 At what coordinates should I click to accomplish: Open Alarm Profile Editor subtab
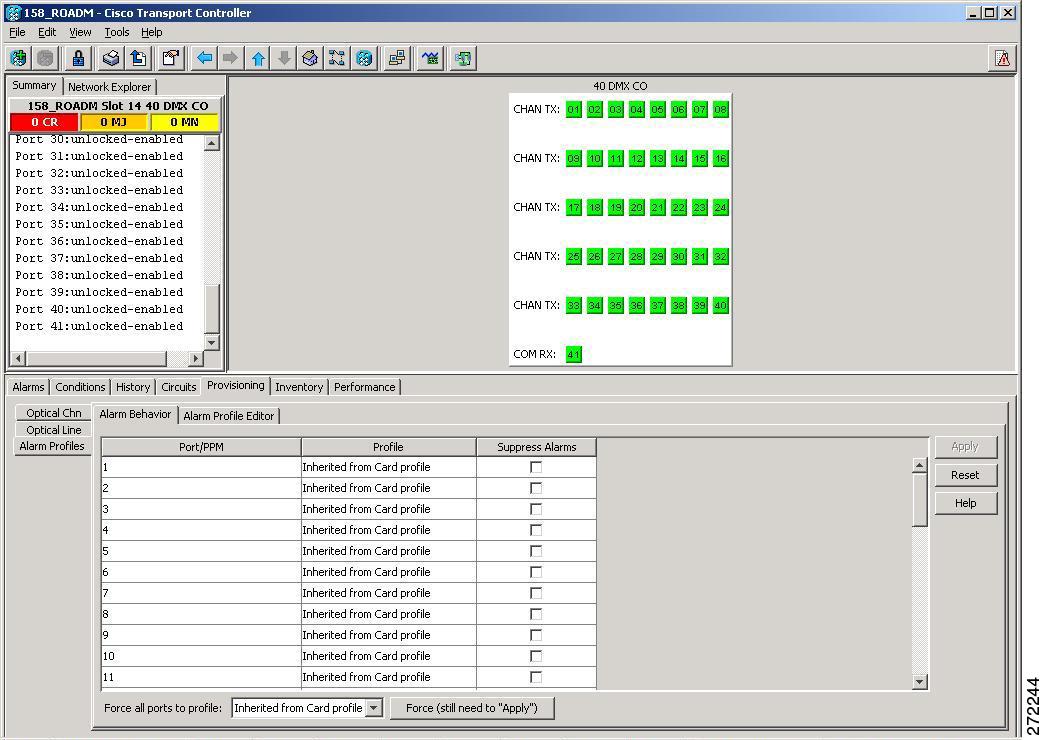(x=229, y=416)
